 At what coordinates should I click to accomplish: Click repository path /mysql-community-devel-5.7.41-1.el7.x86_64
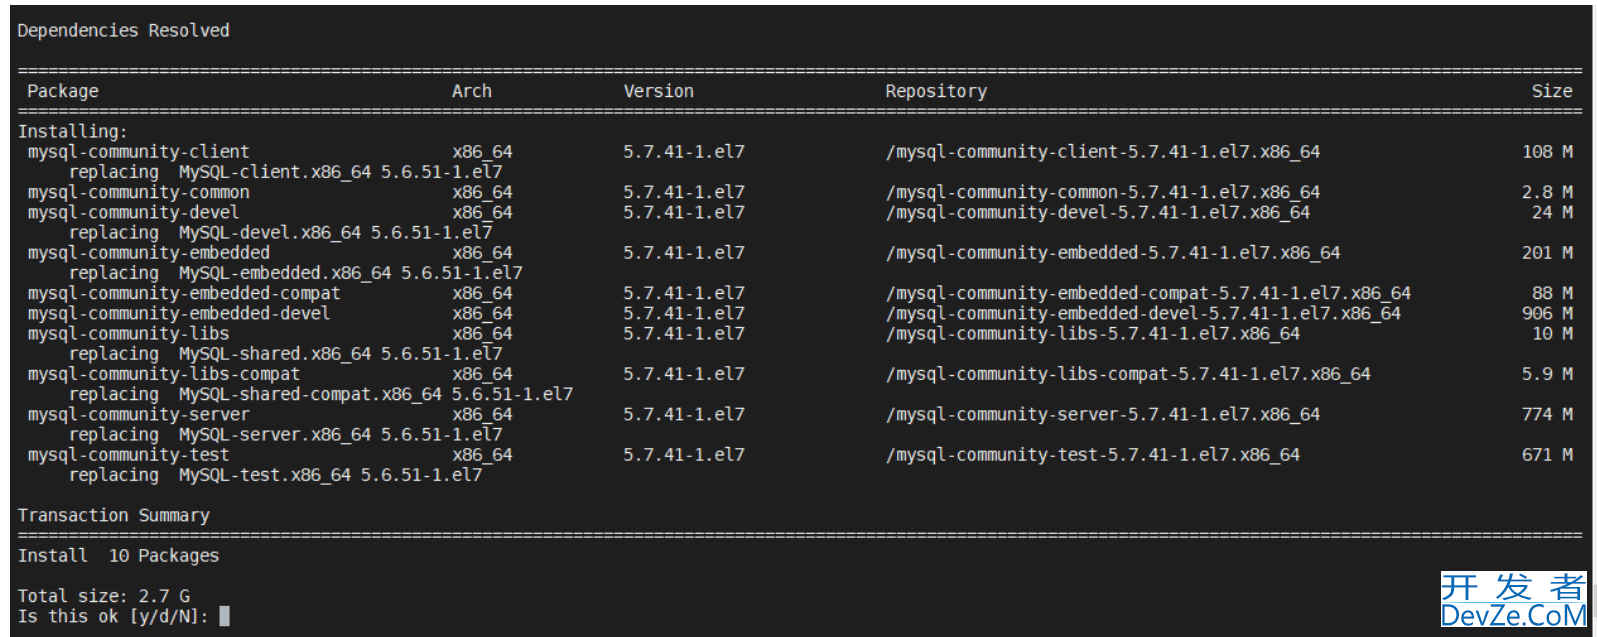coord(1098,212)
